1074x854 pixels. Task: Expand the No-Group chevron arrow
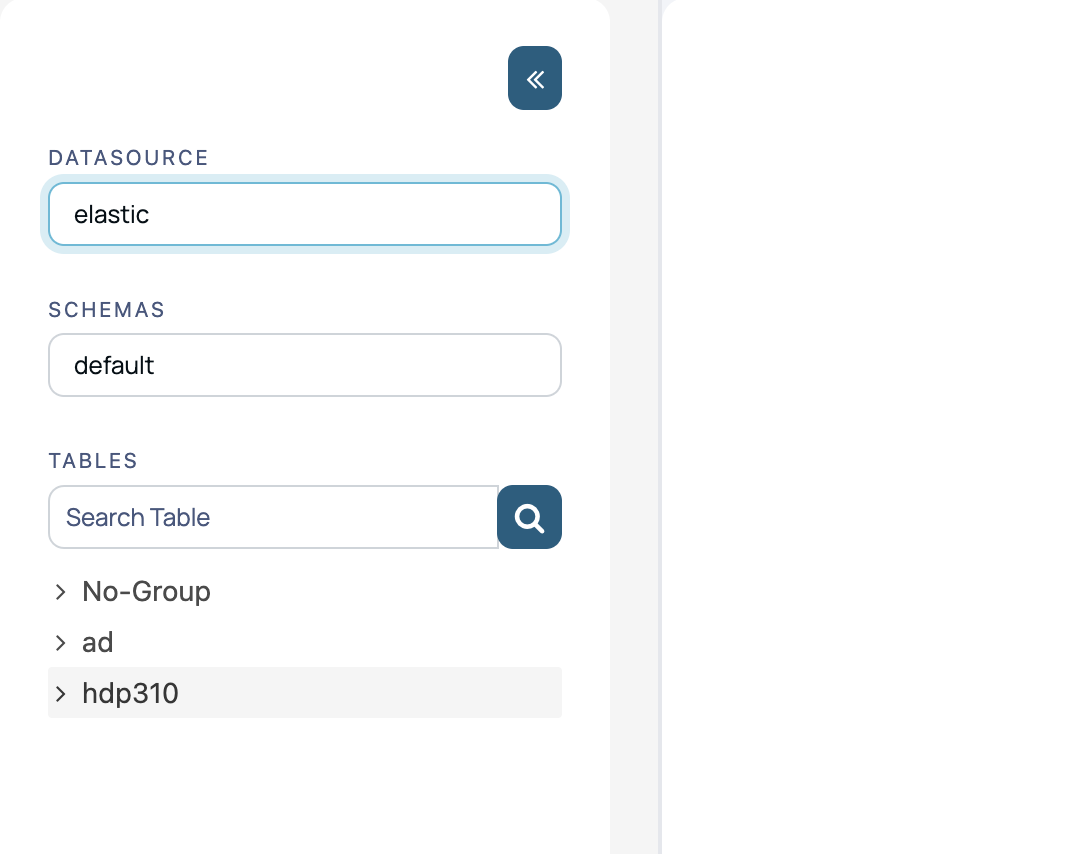60,592
